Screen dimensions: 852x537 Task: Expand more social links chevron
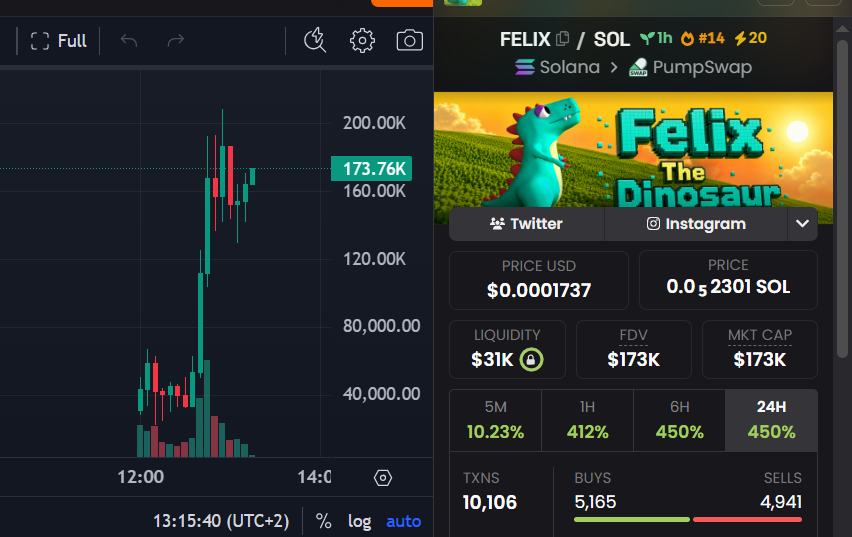click(803, 224)
